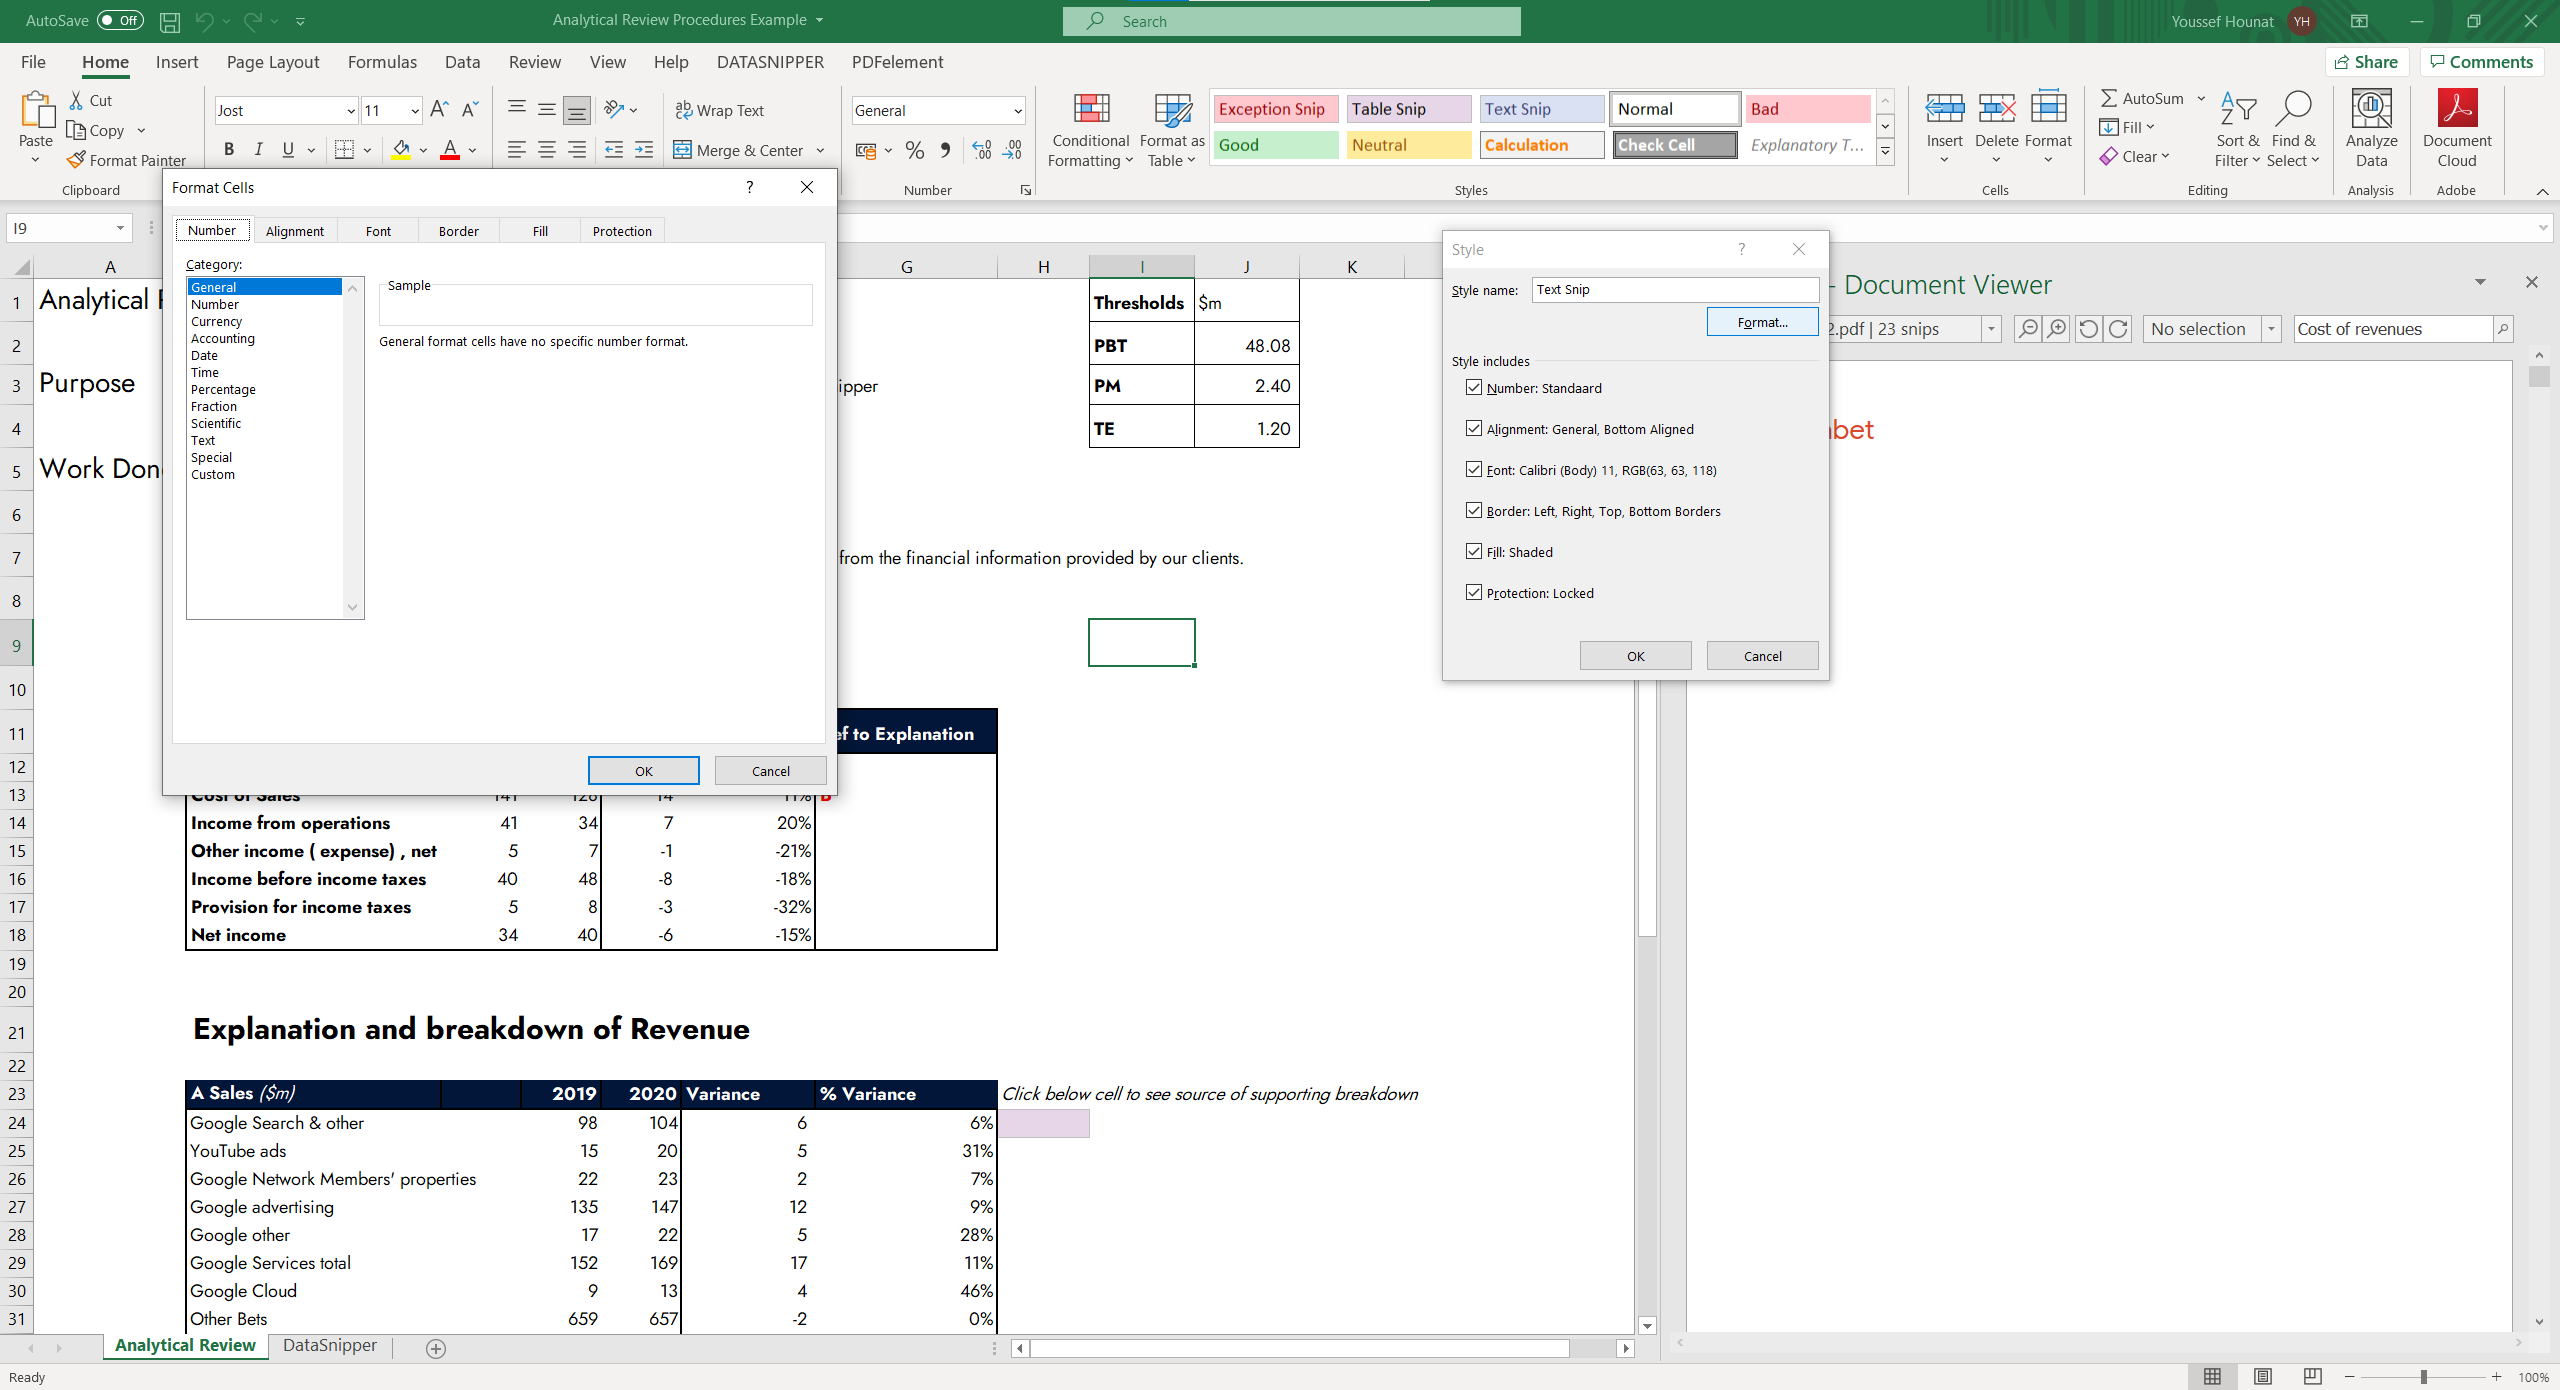Click the Cut scissors icon

coord(76,100)
